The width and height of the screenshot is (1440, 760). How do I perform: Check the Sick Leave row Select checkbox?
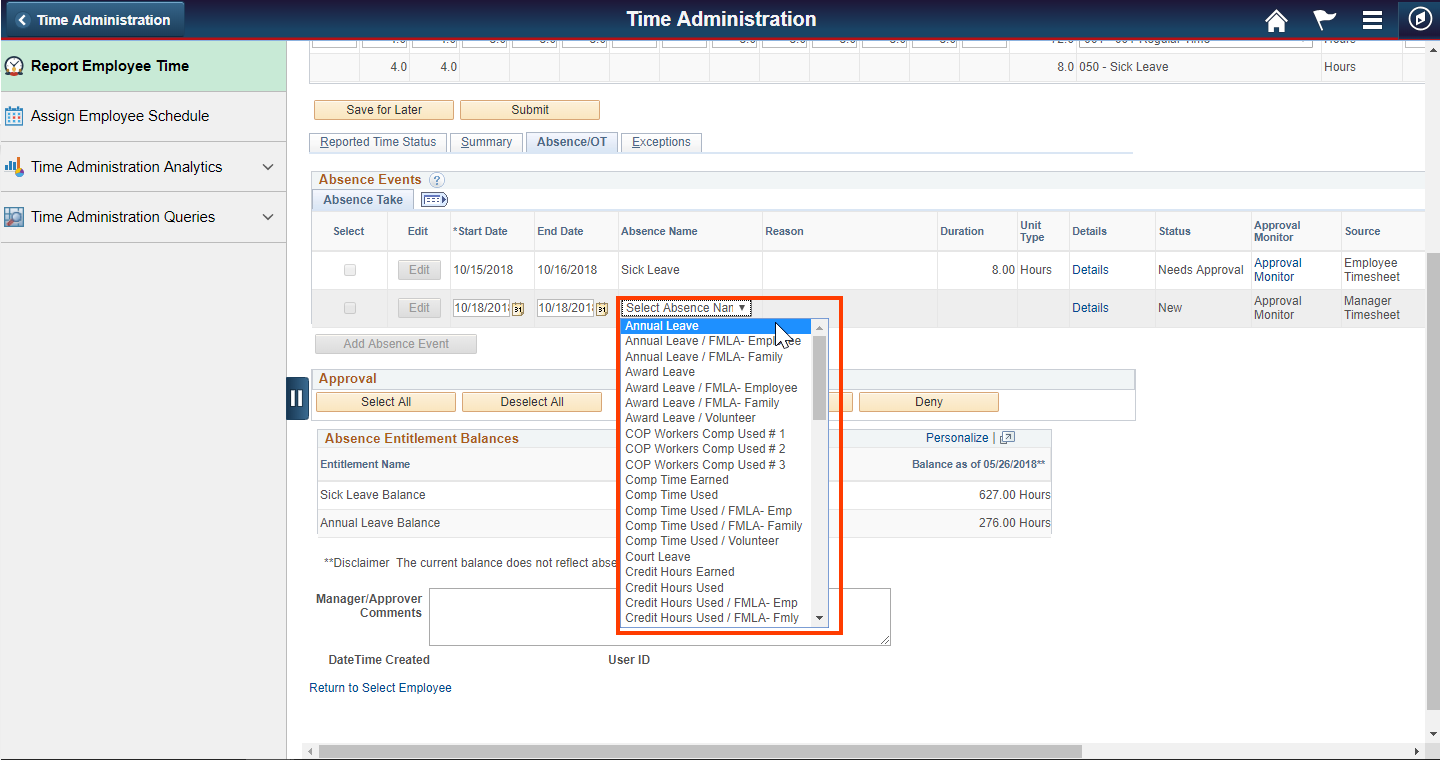coord(349,269)
